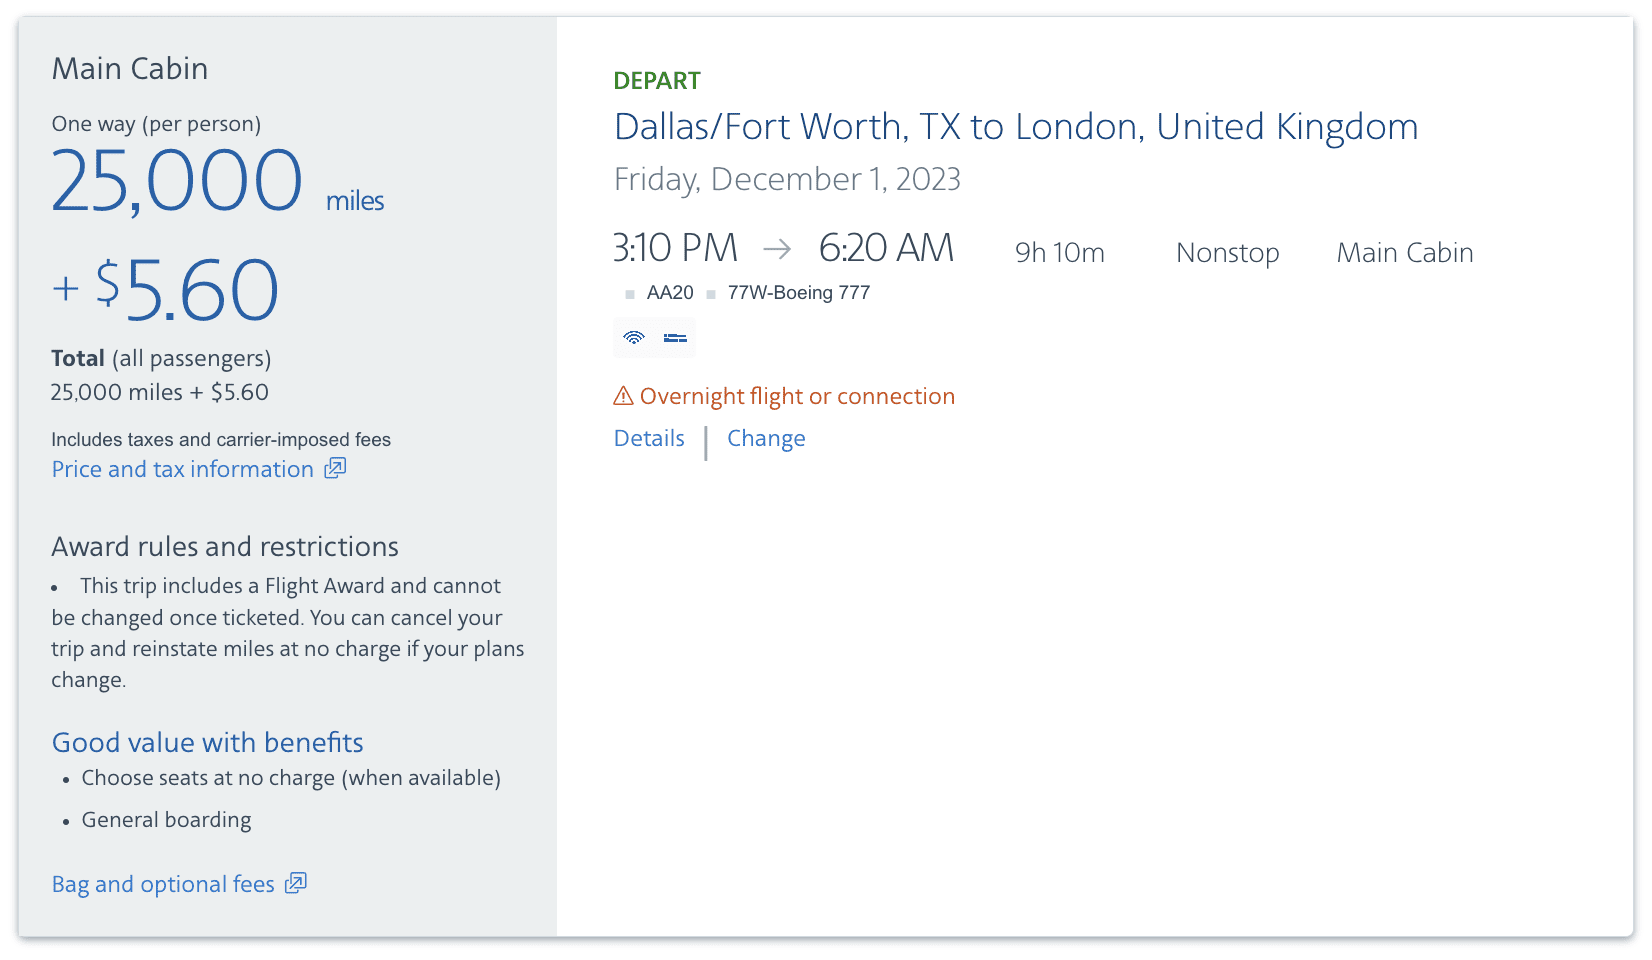
Task: Select the Main Cabin label on flight row
Action: click(x=1404, y=252)
